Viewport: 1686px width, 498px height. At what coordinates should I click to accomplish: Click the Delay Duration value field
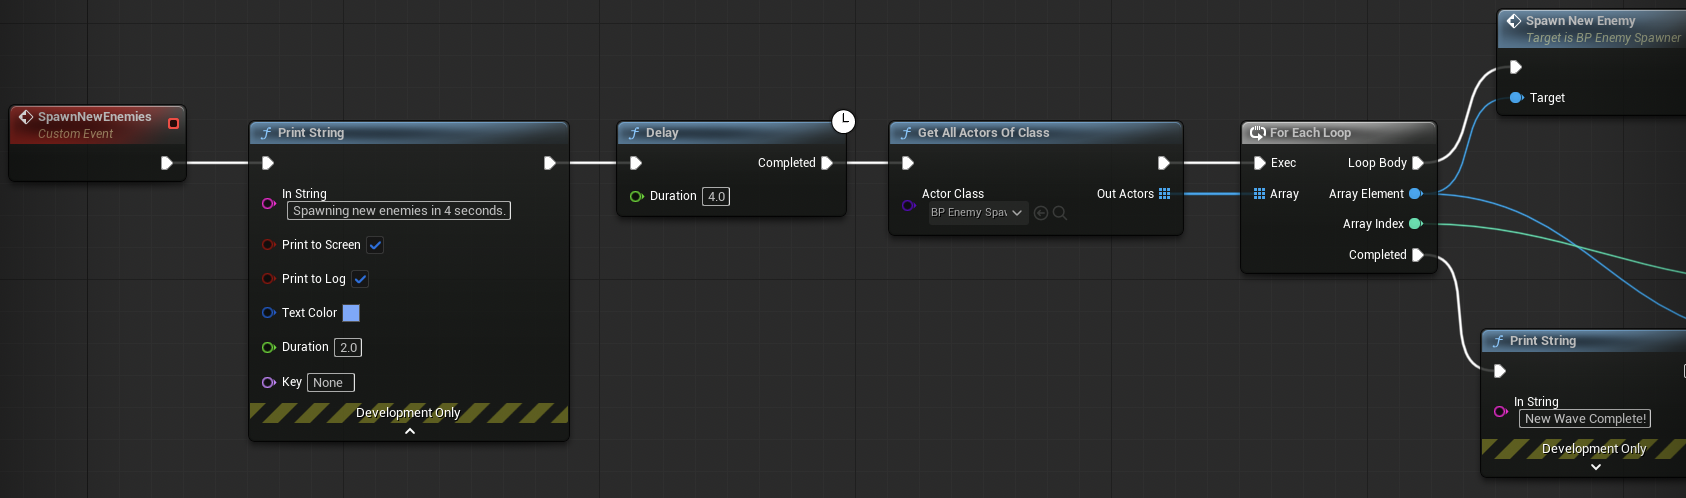pyautogui.click(x=716, y=197)
